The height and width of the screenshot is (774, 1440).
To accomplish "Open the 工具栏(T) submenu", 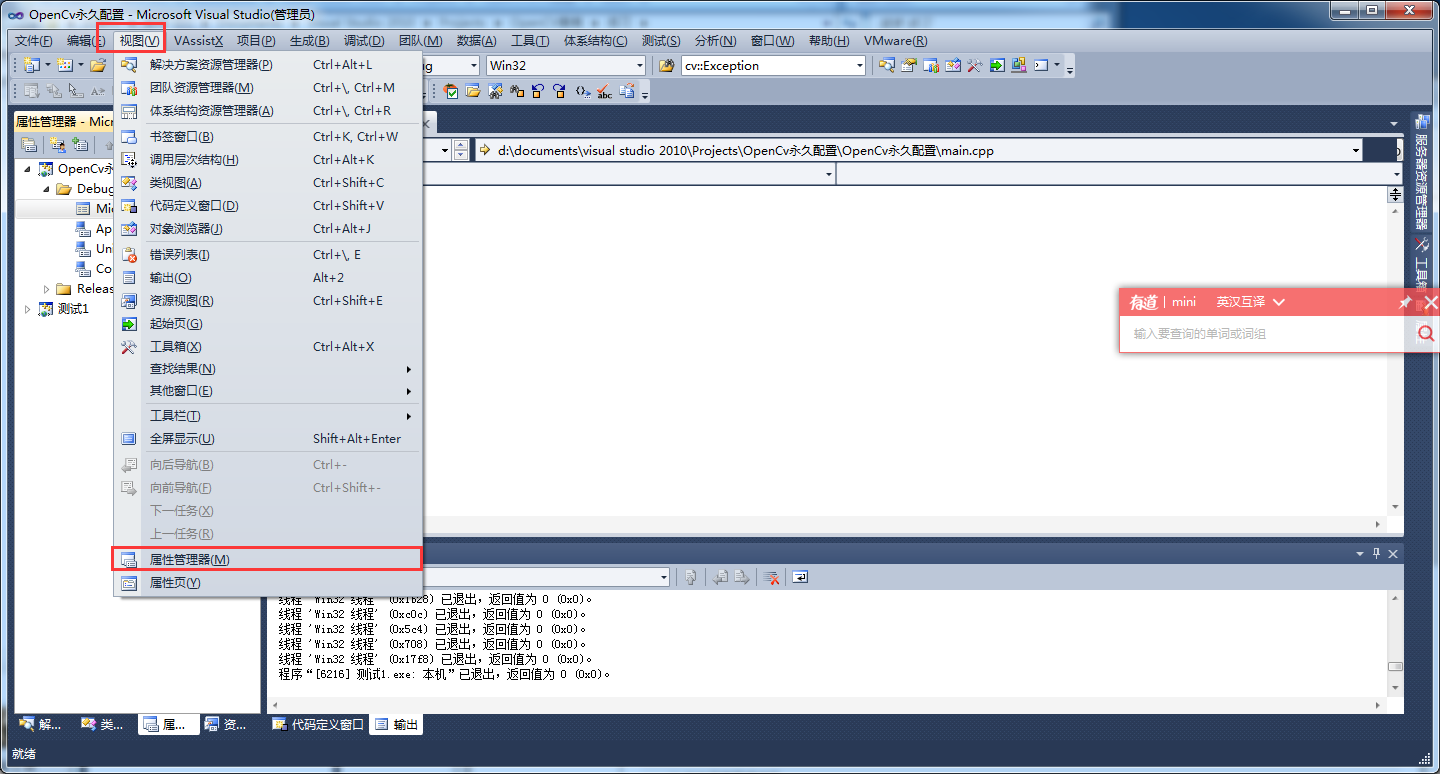I will click(267, 416).
